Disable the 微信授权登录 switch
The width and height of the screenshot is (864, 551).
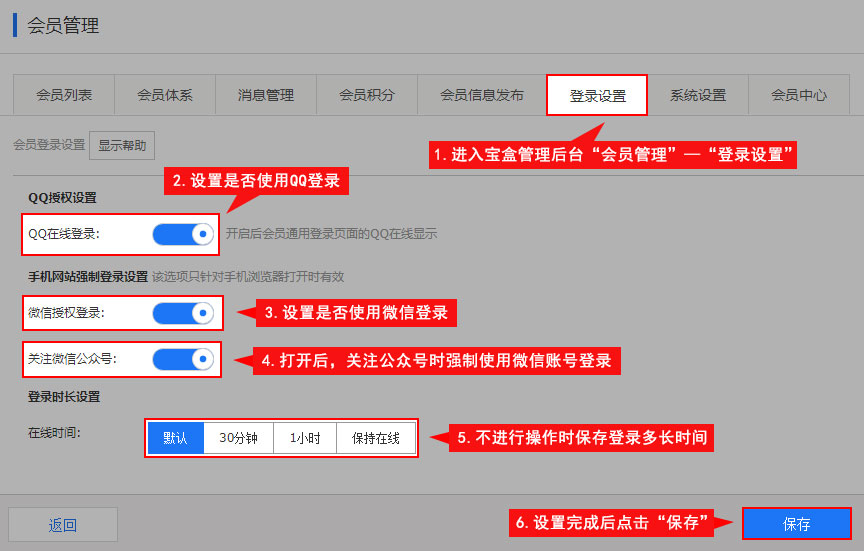(x=183, y=313)
